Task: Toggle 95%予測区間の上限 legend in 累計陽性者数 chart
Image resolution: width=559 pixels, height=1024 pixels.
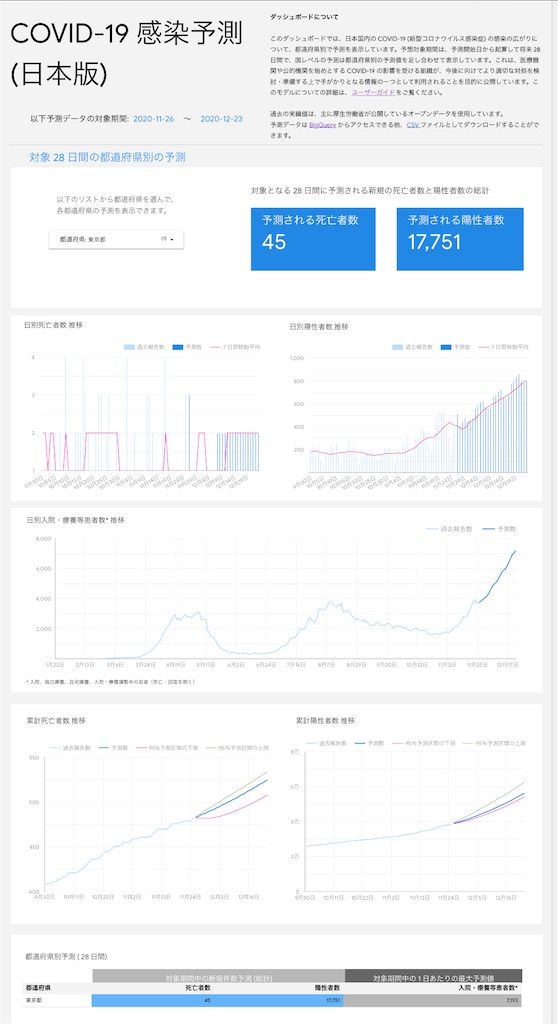Action: [492, 743]
